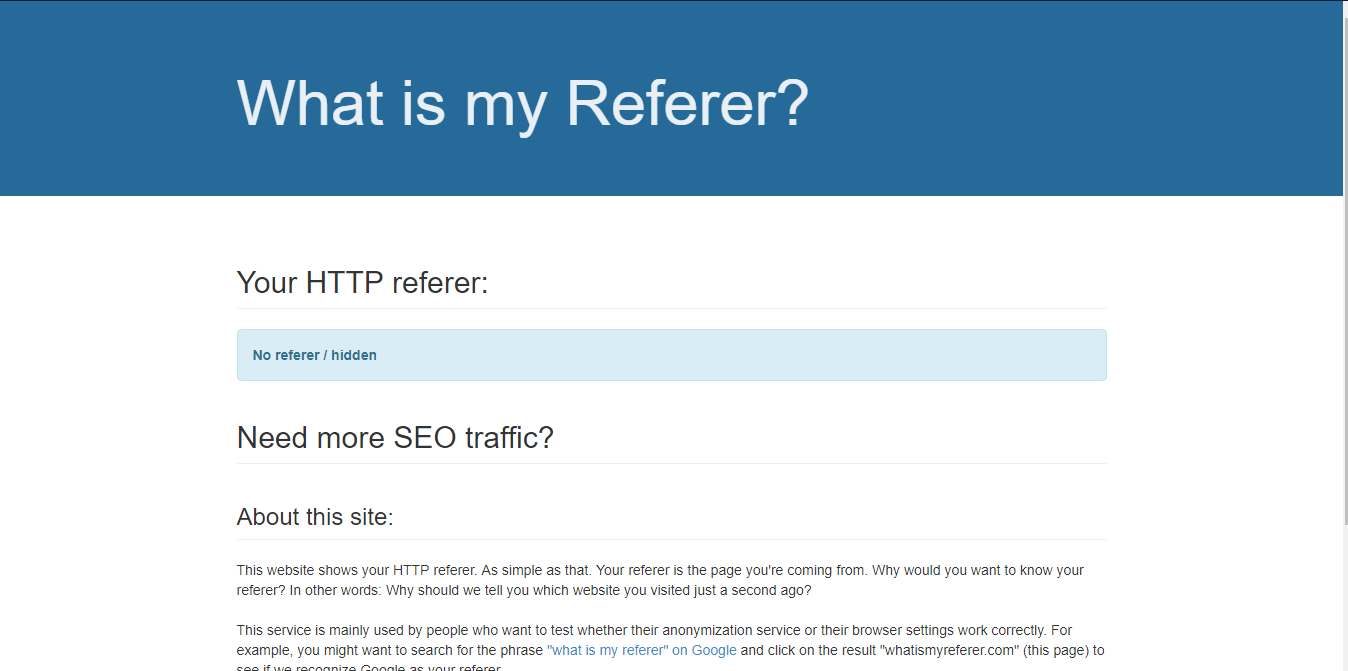Click the "Need more SEO traffic?" heading
The image size is (1348, 671).
(x=395, y=438)
